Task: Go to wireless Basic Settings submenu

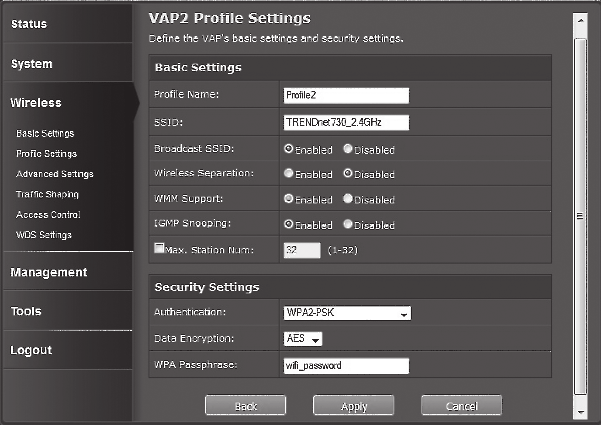Action: 45,133
